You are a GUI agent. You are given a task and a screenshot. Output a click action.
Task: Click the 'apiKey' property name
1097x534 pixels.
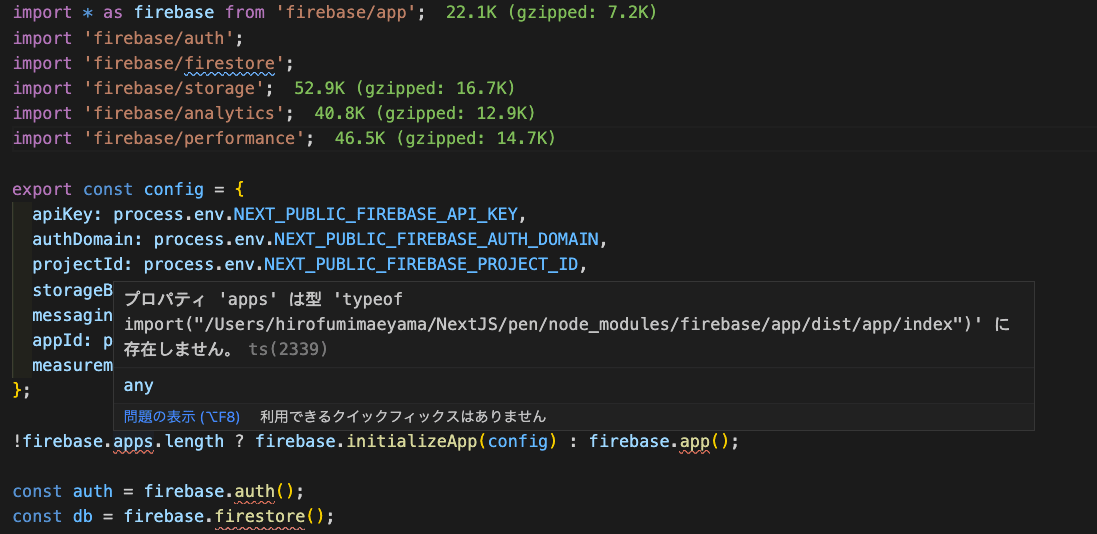click(x=63, y=214)
